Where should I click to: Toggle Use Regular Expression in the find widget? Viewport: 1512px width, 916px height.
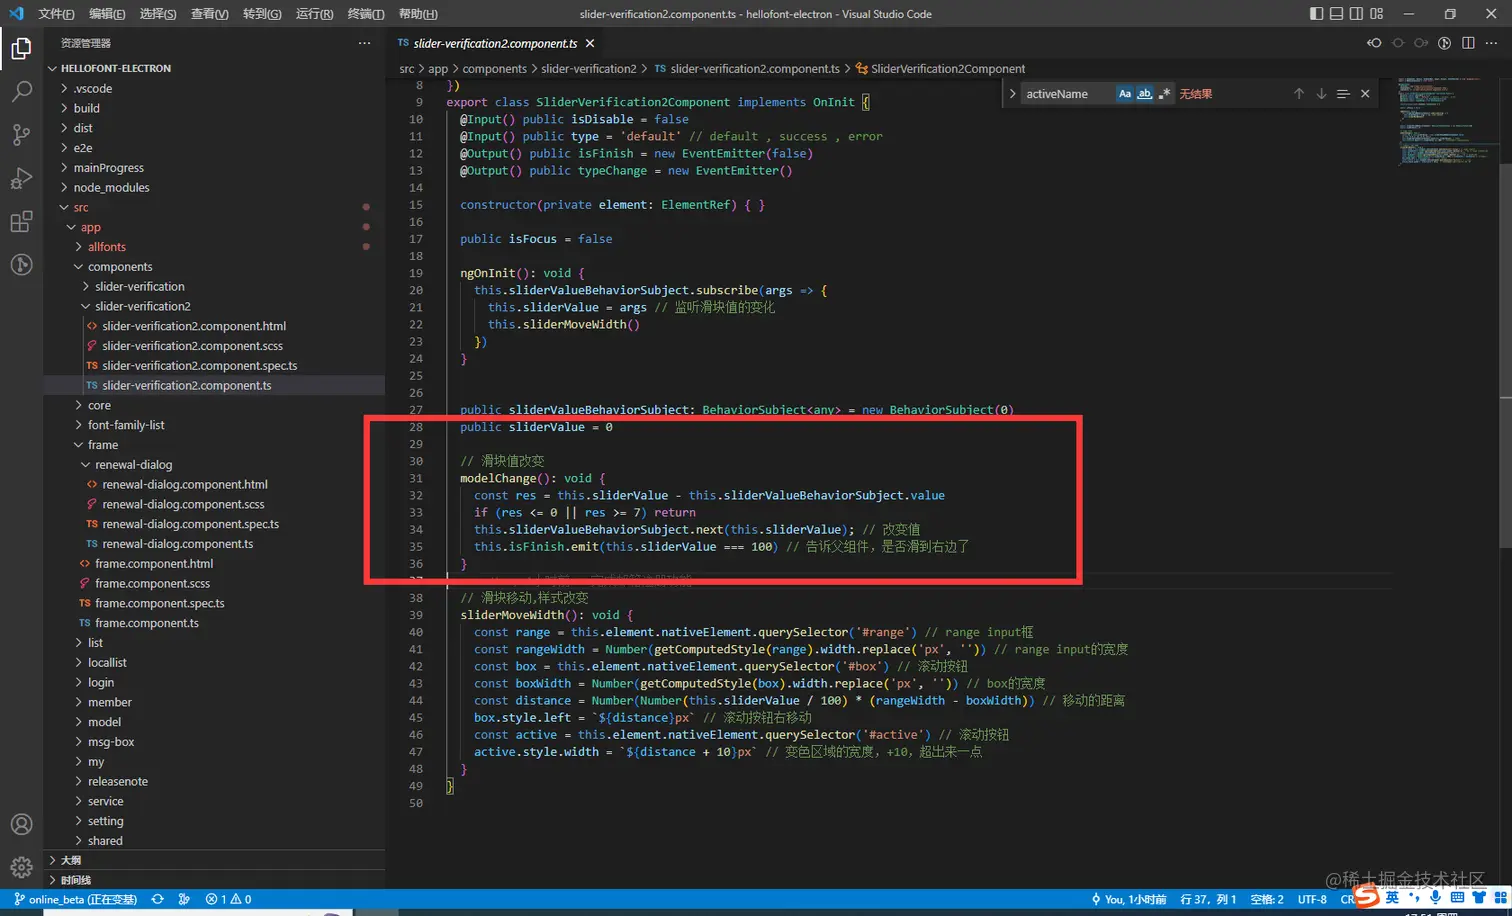click(1164, 94)
